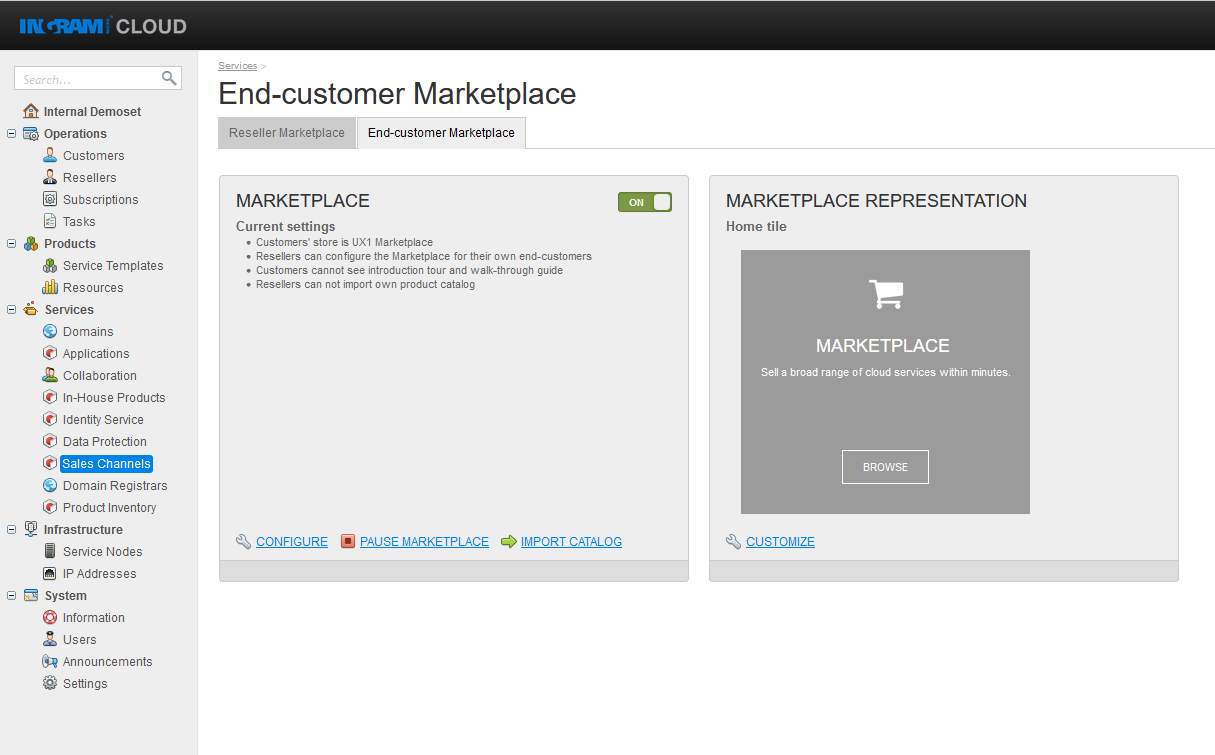This screenshot has width=1215, height=755.
Task: Select the End-customer Marketplace tab
Action: pyautogui.click(x=441, y=132)
